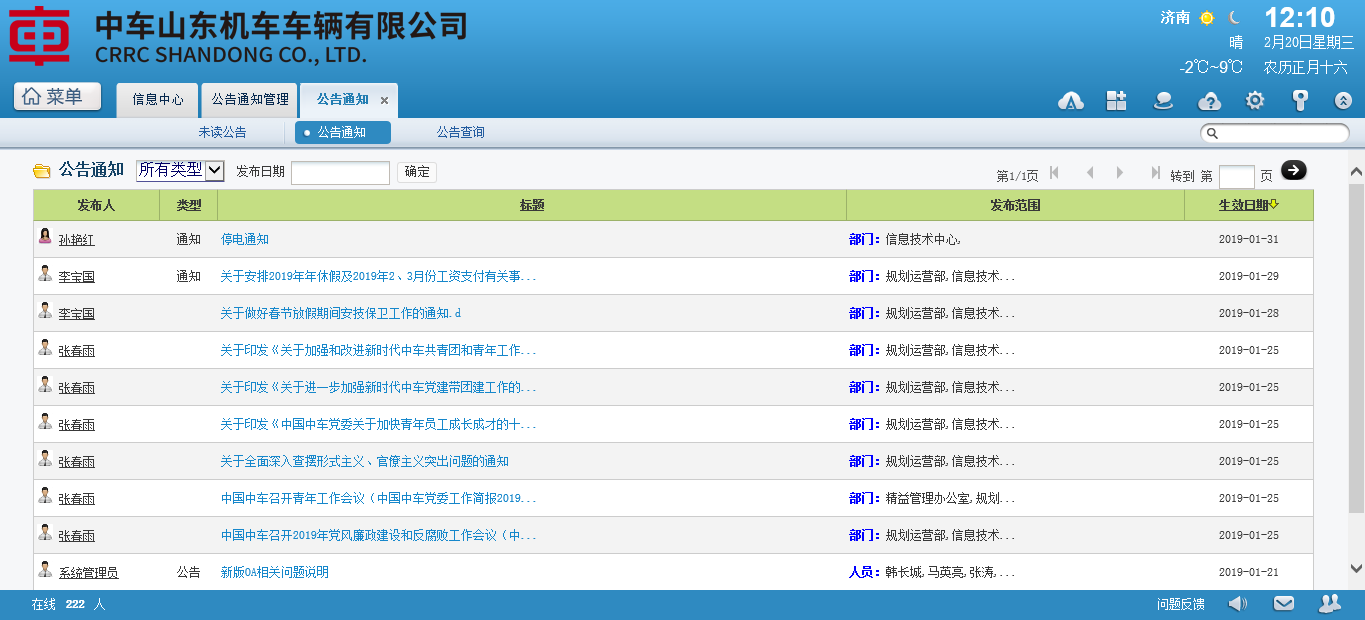The width and height of the screenshot is (1365, 620).
Task: Open the 所有类型 type dropdown
Action: click(180, 171)
